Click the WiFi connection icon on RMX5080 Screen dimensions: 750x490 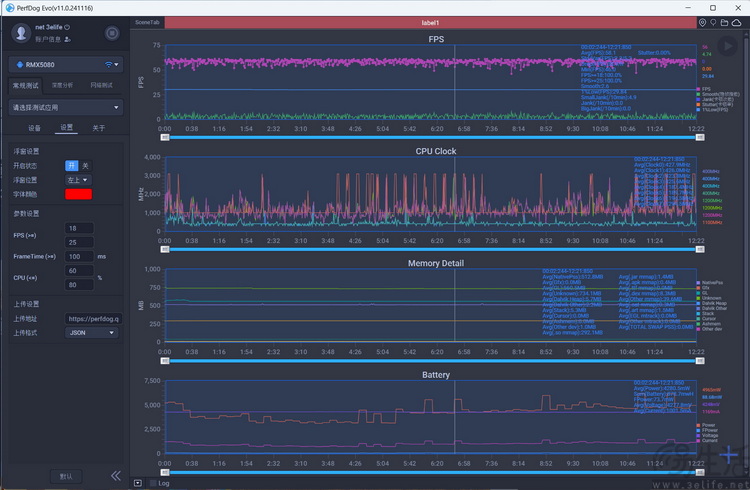pos(109,65)
